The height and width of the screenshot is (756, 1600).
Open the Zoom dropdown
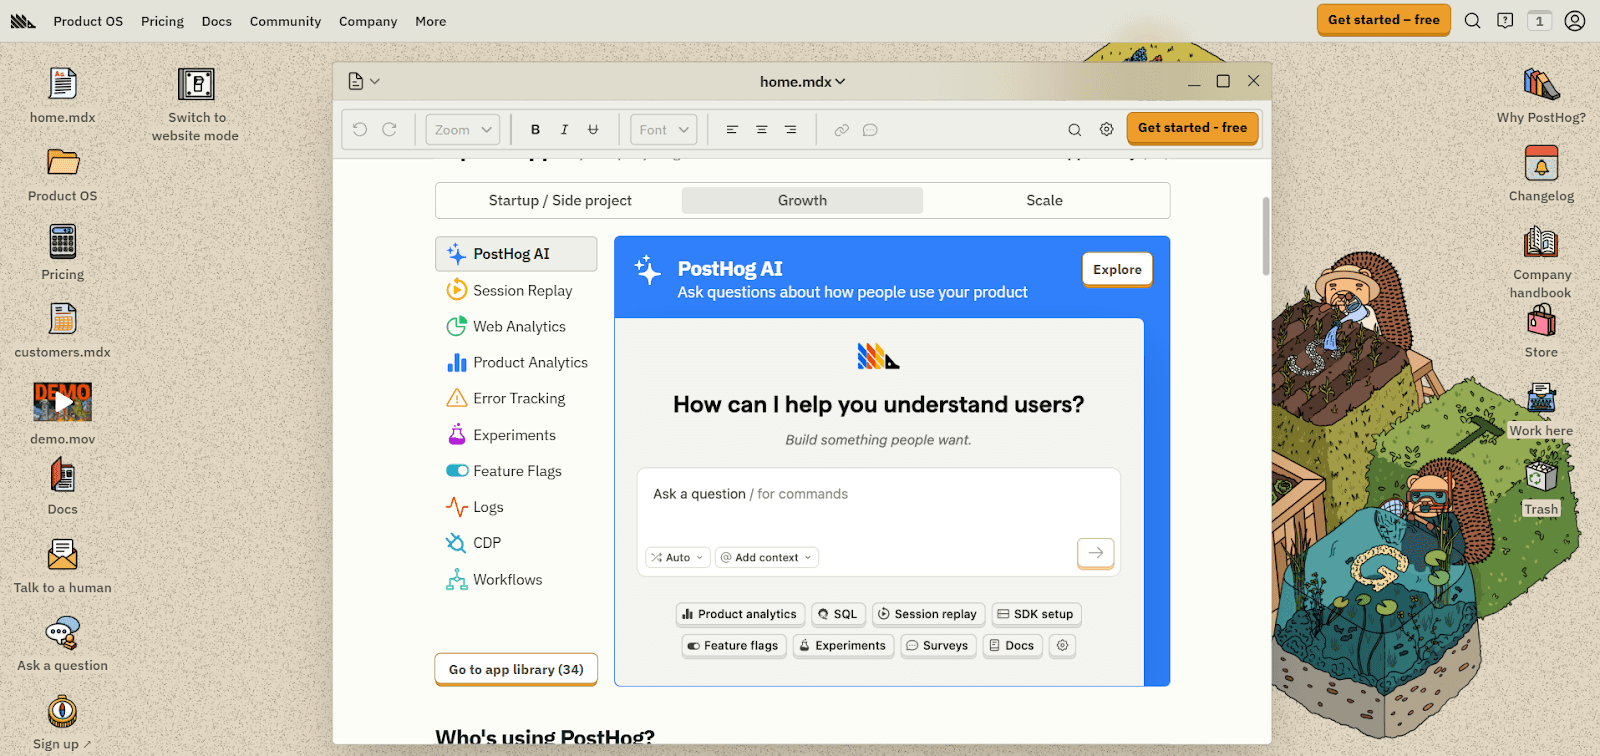463,129
